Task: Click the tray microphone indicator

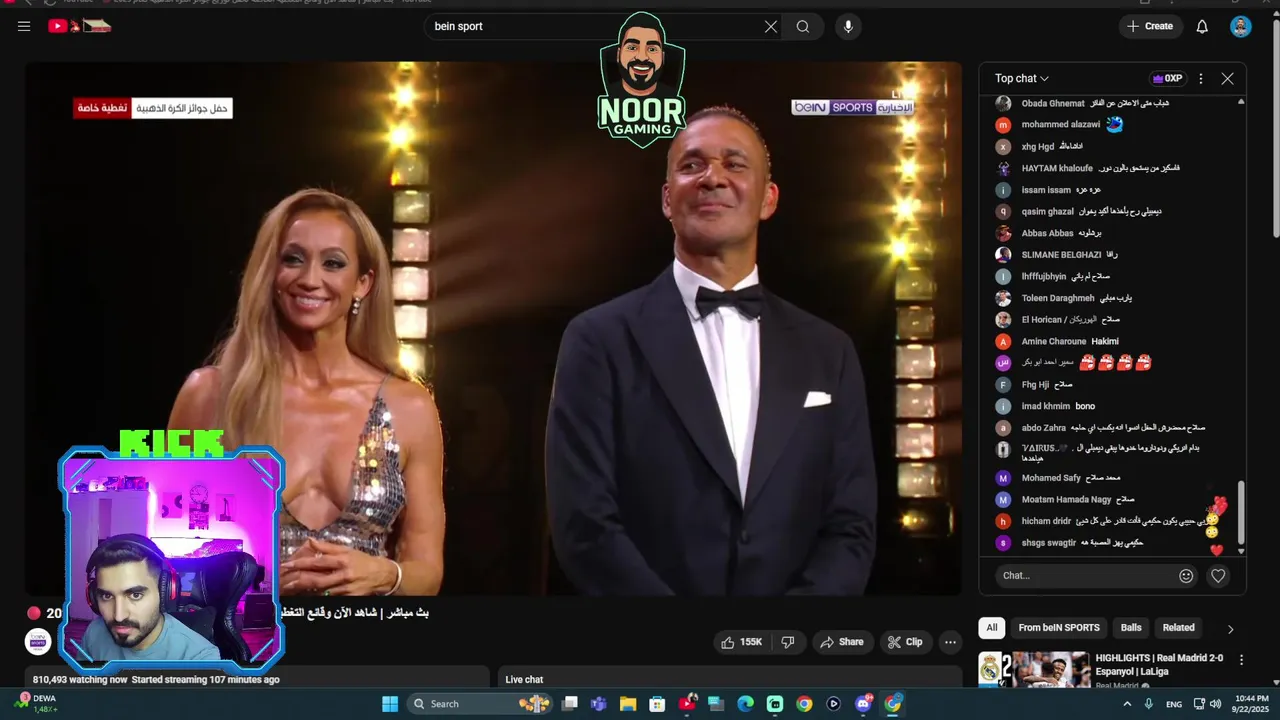Action: tap(1149, 704)
